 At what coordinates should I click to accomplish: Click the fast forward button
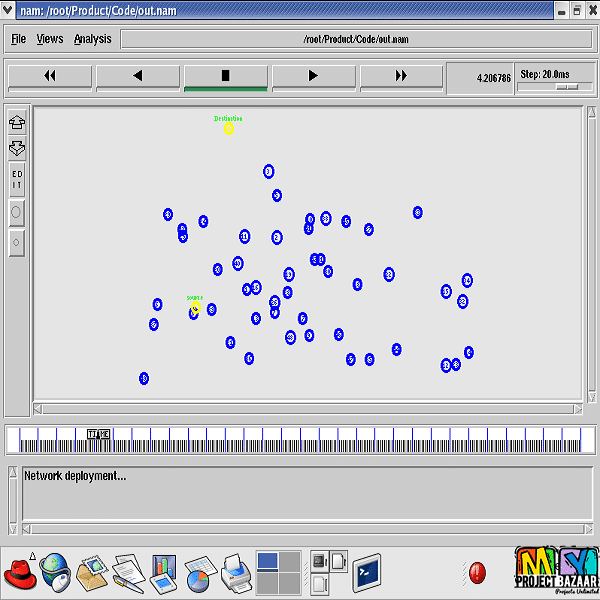point(401,76)
